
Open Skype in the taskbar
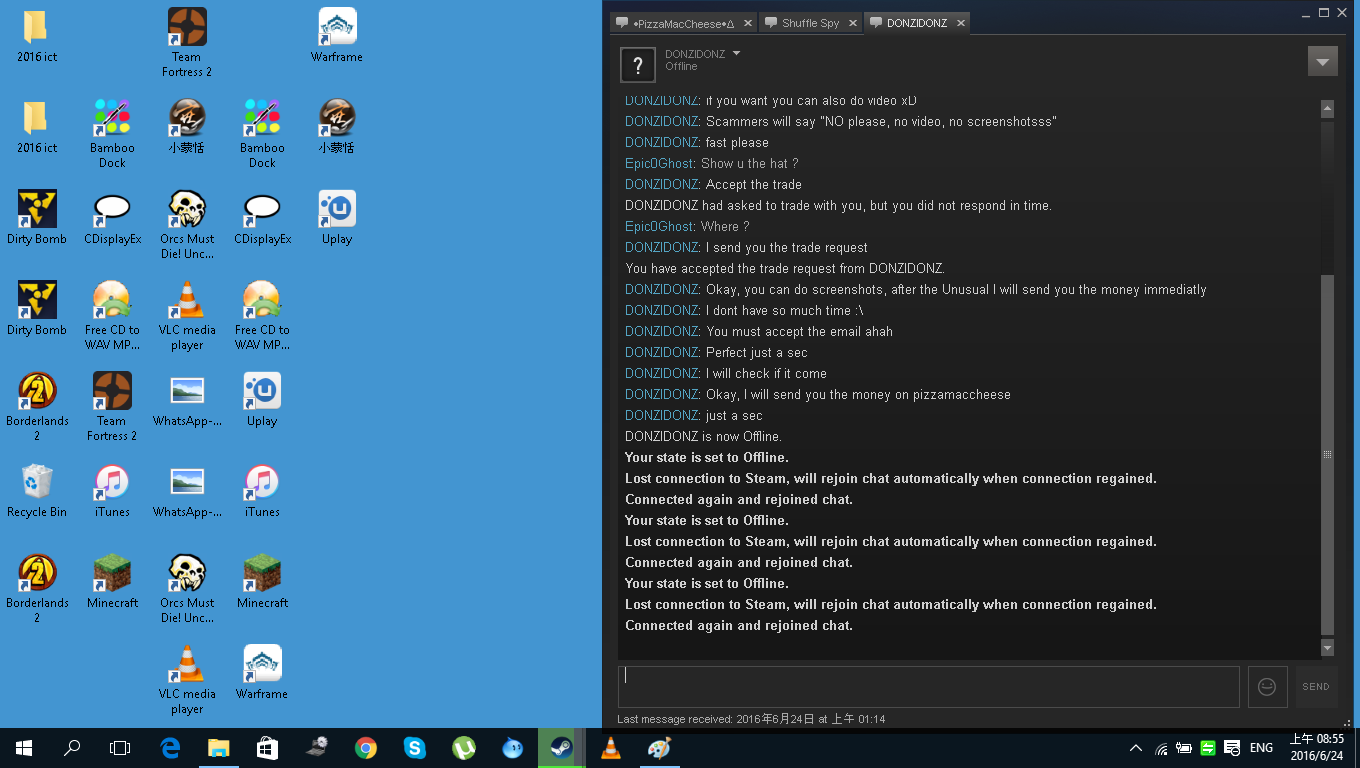(x=414, y=747)
